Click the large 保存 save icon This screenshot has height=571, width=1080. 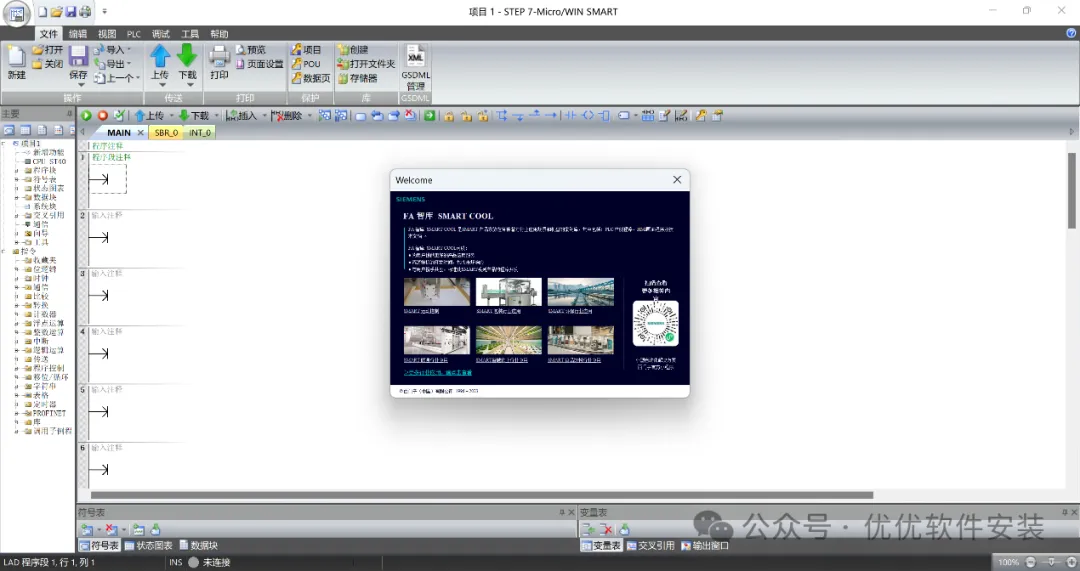79,56
